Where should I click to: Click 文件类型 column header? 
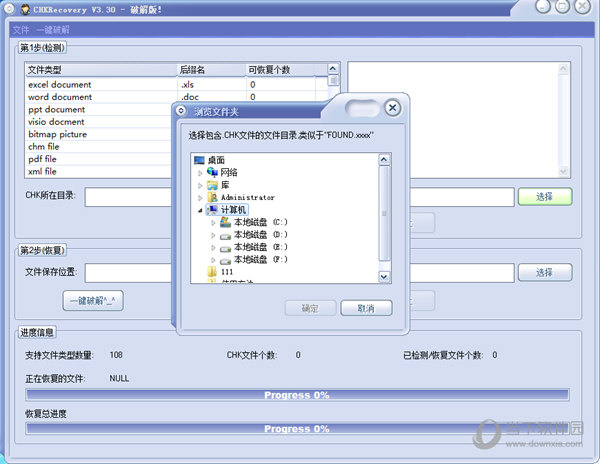coord(101,70)
